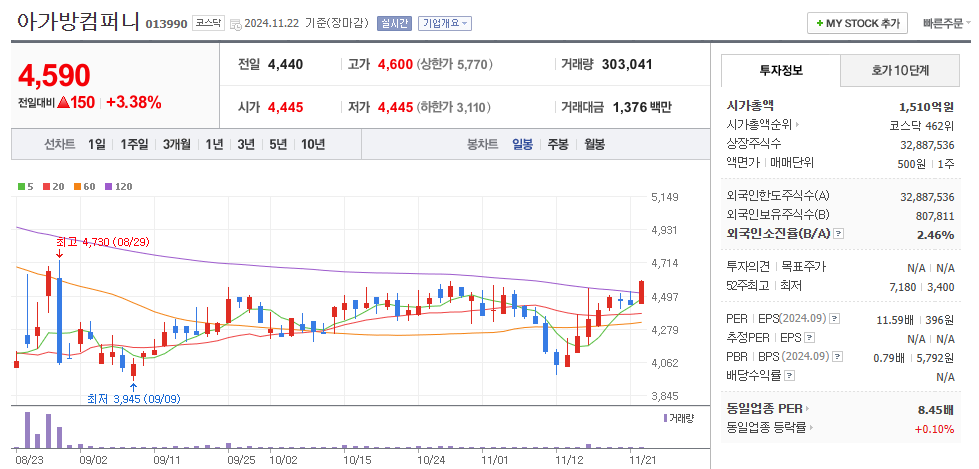Click the 5,149 price axis label
This screenshot has width=979, height=469.
pyautogui.click(x=664, y=197)
